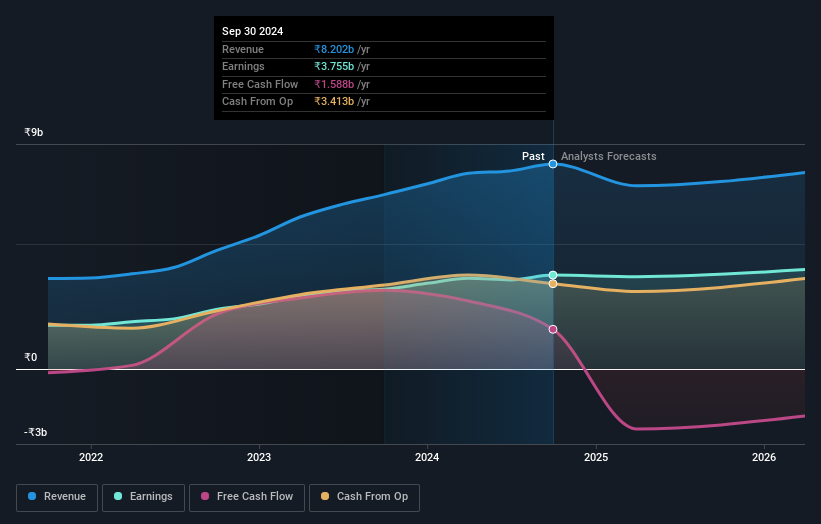The image size is (821, 524).
Task: Click the ₹0 y-axis label
Action: pos(31,358)
